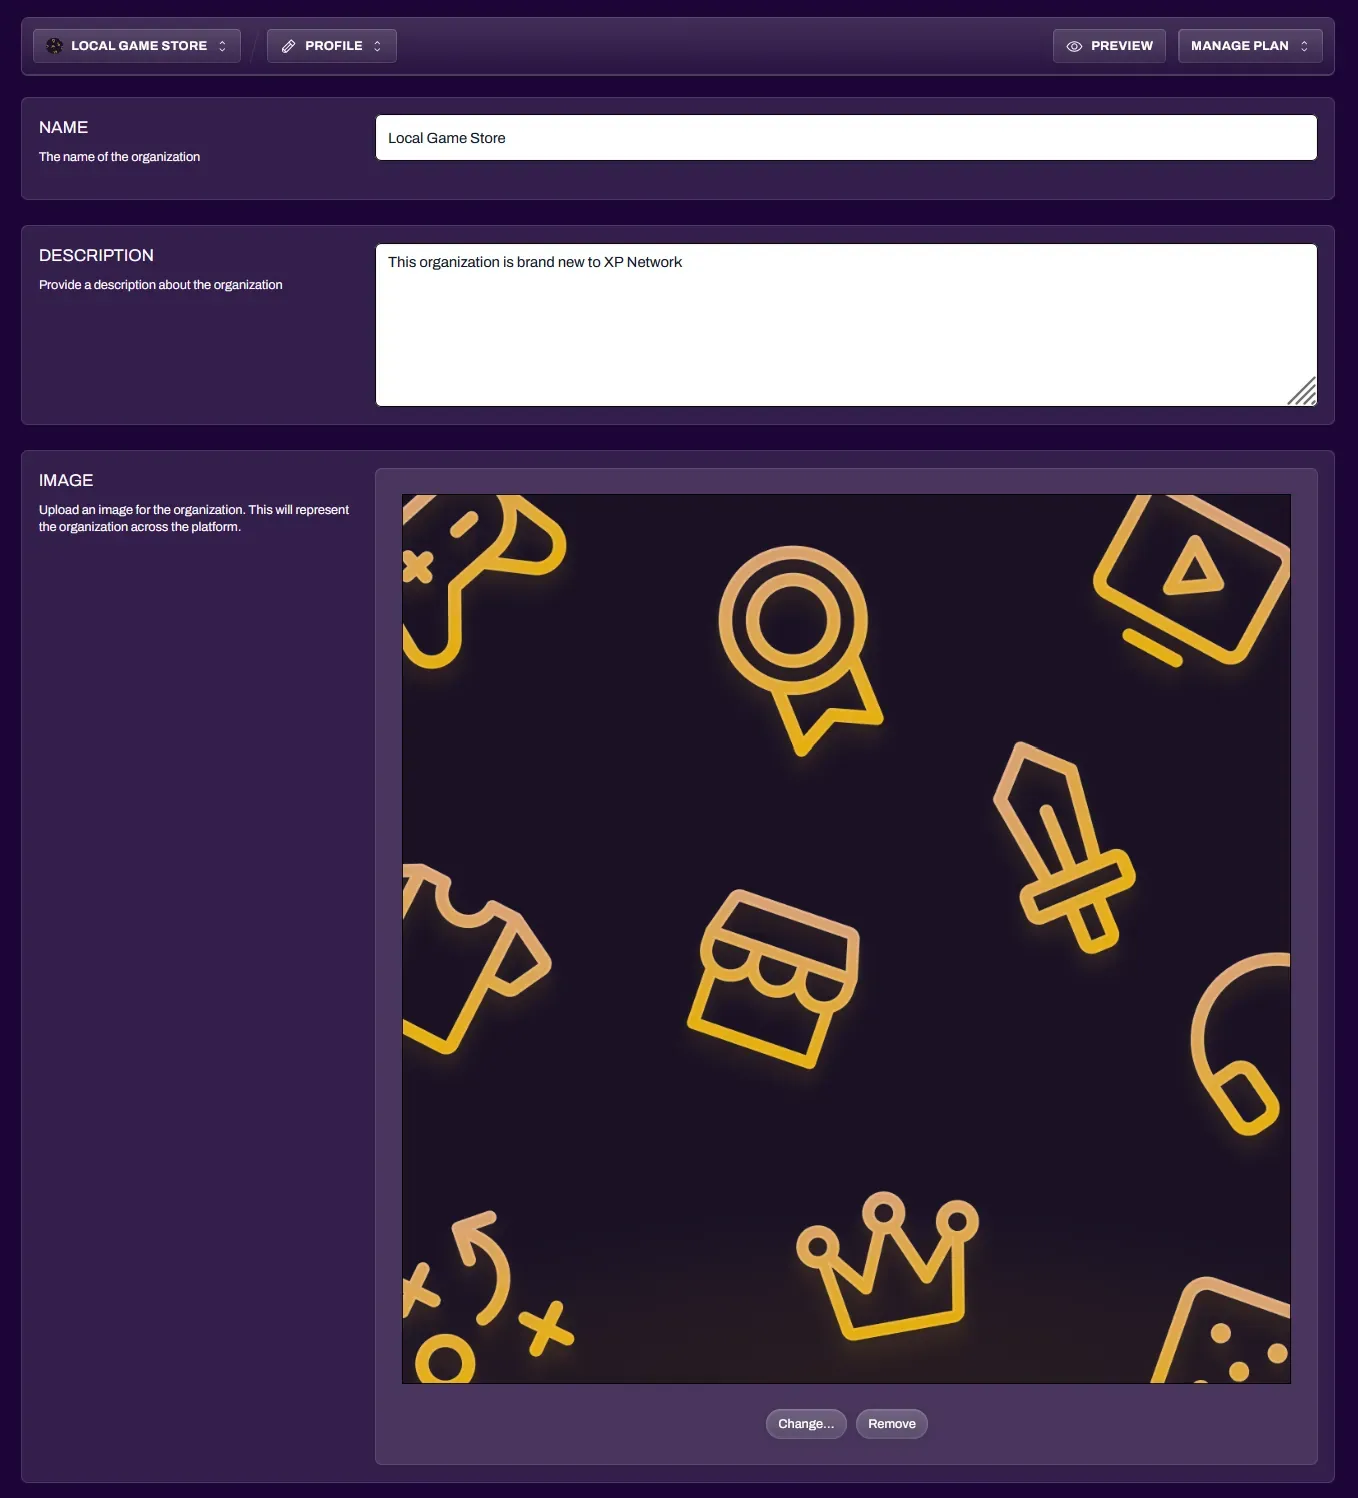Open the Profile dropdown chevron

(377, 46)
